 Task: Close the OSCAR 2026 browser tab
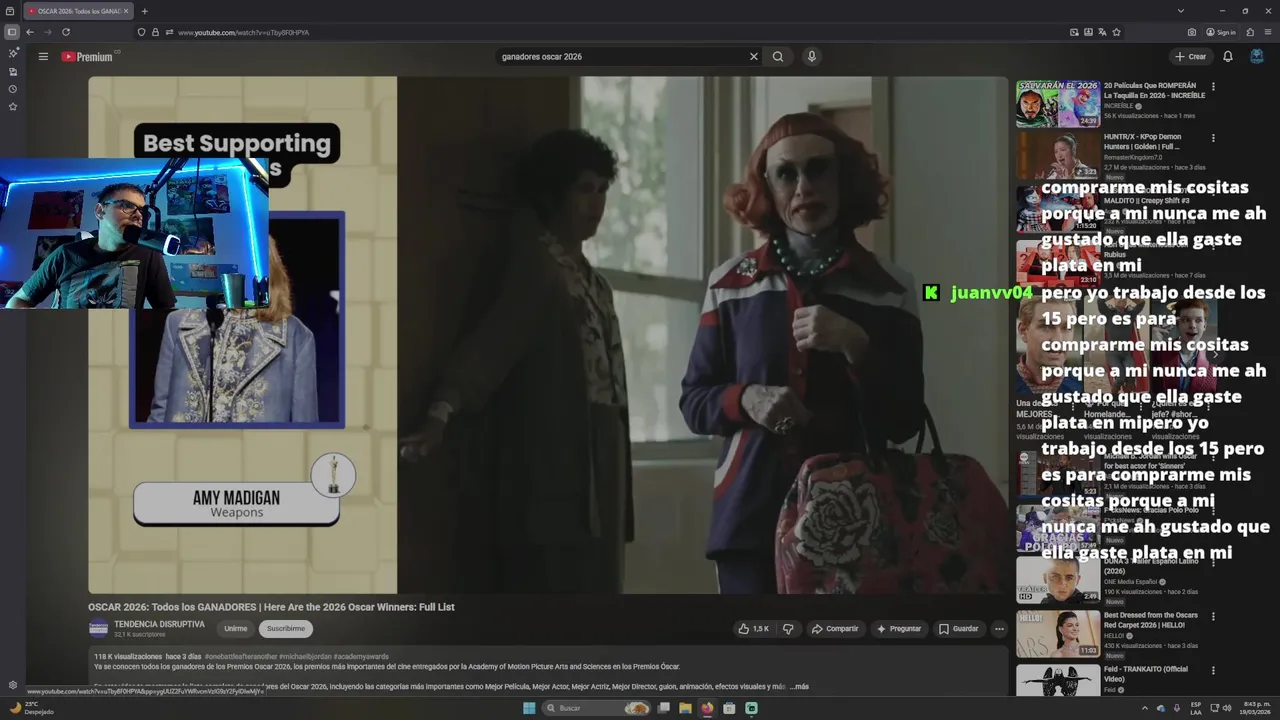coord(126,11)
